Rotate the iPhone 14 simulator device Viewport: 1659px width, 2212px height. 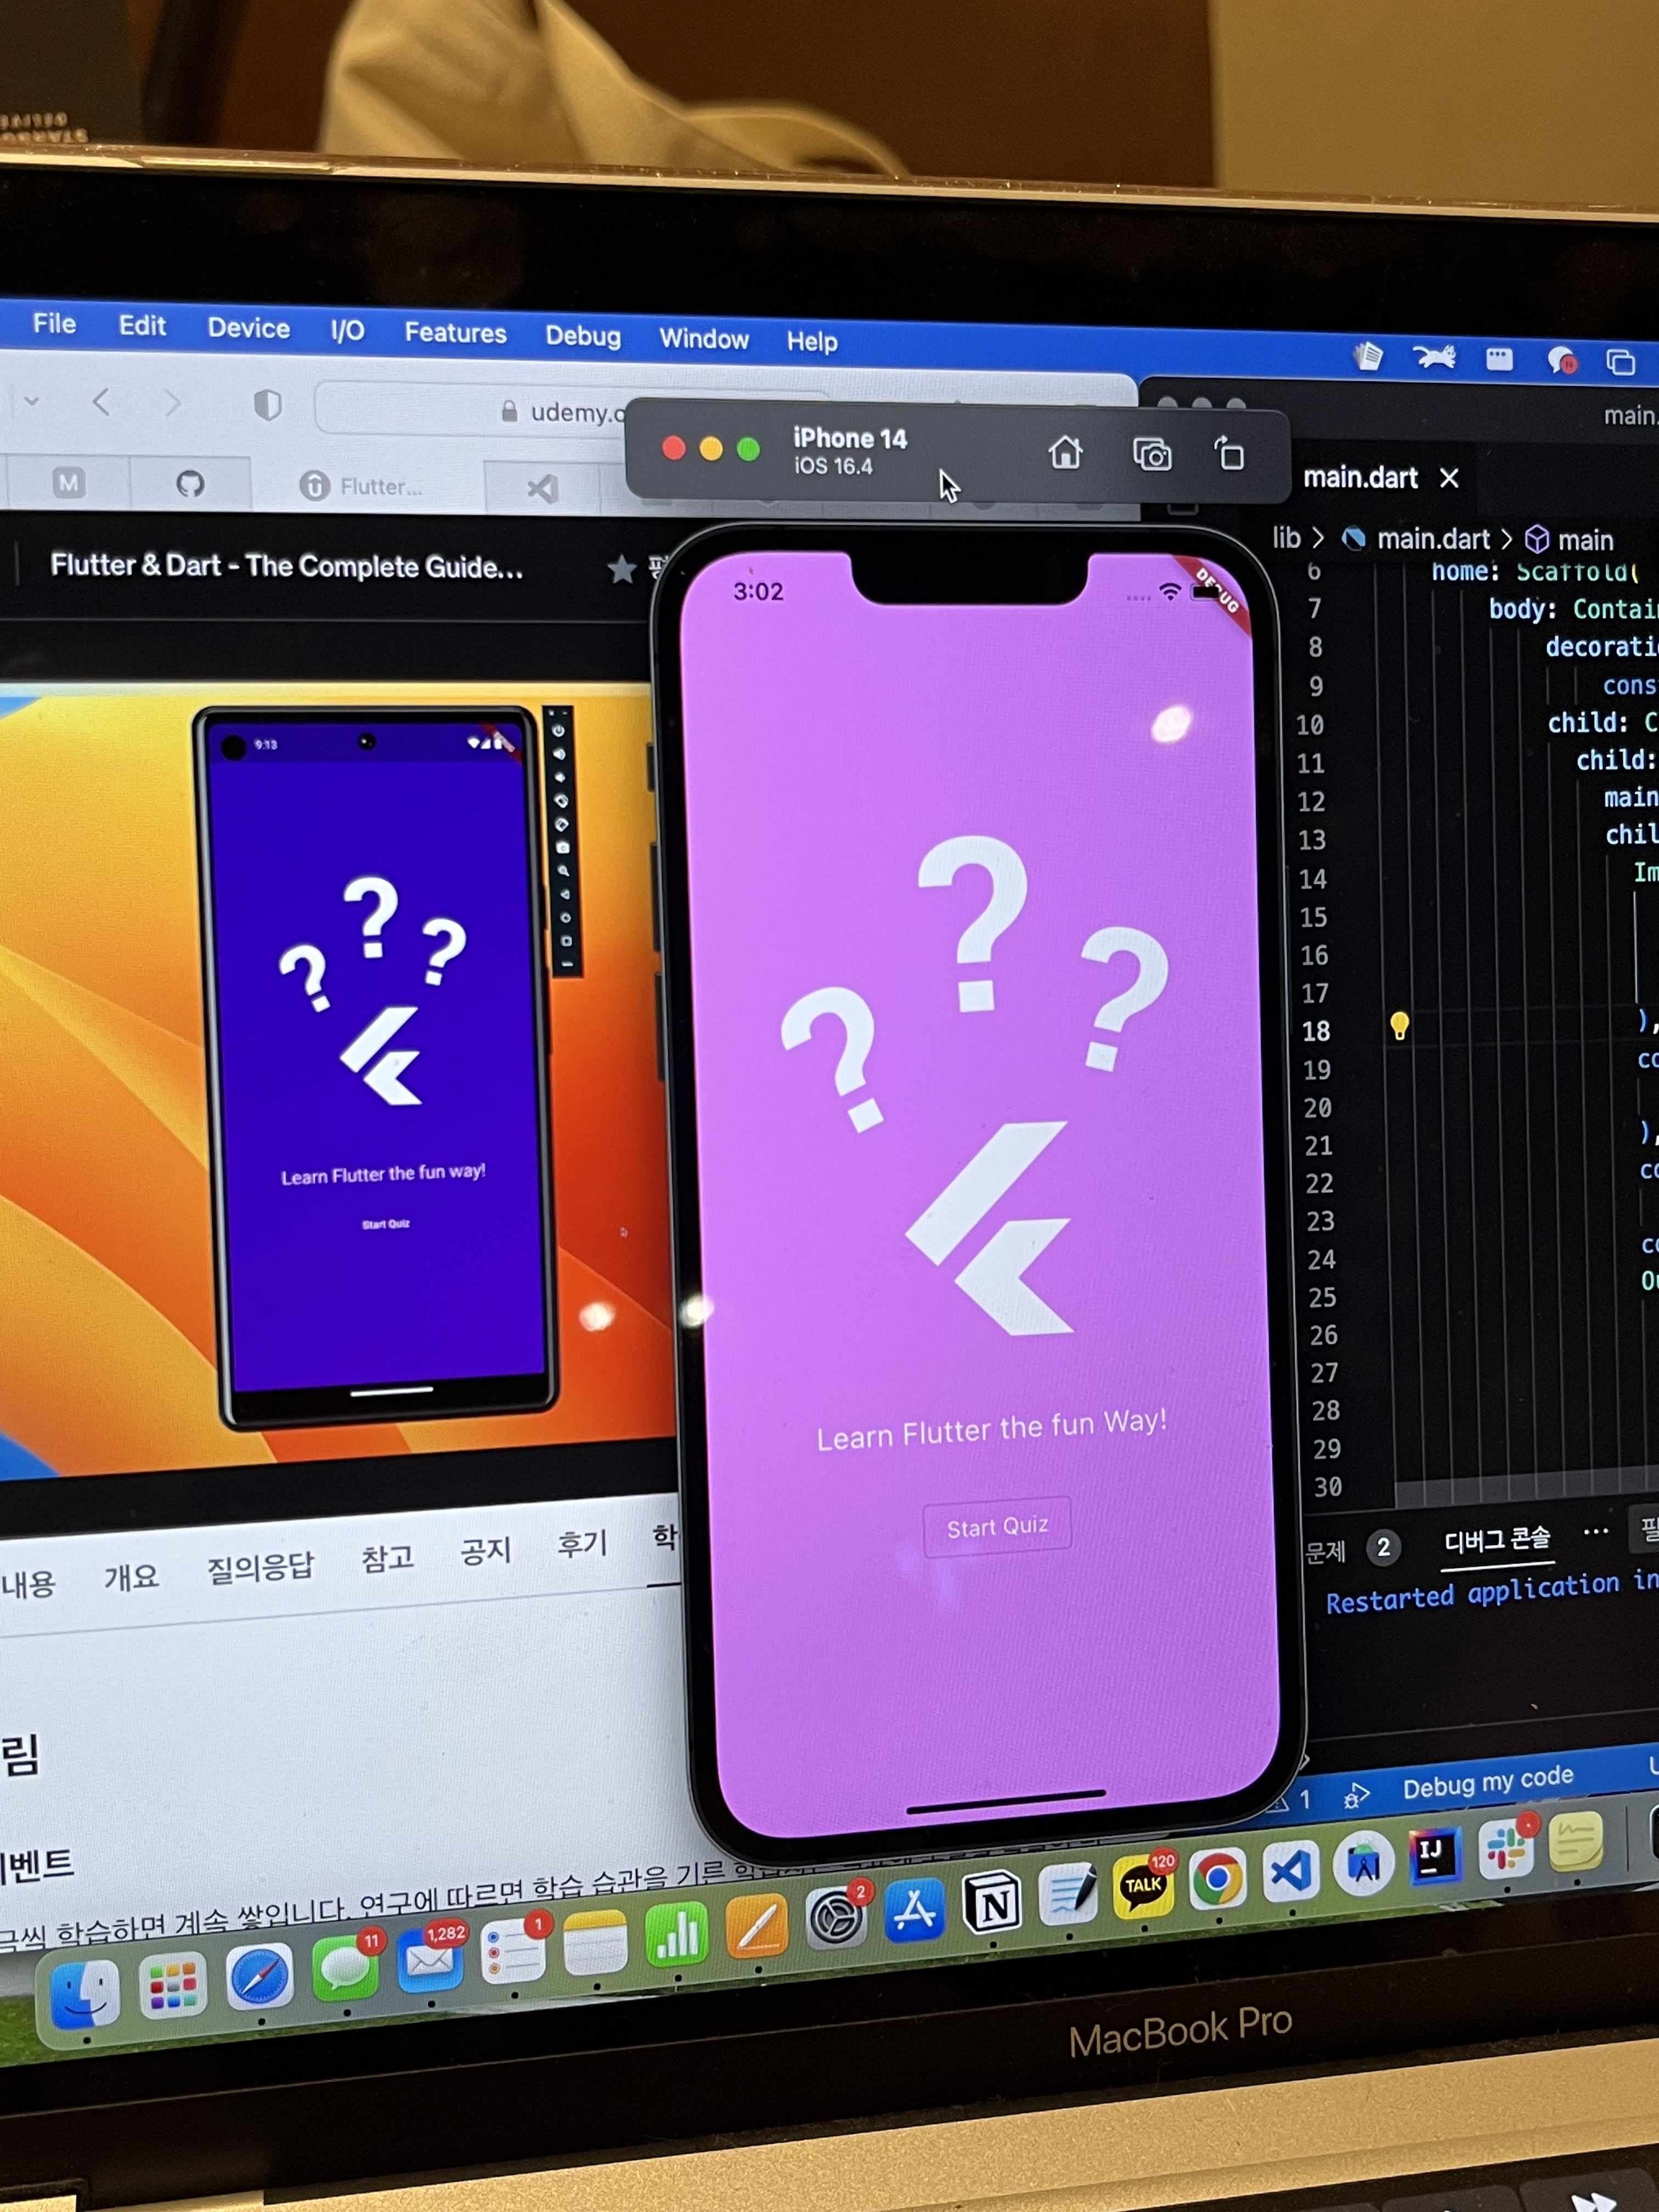tap(1229, 454)
